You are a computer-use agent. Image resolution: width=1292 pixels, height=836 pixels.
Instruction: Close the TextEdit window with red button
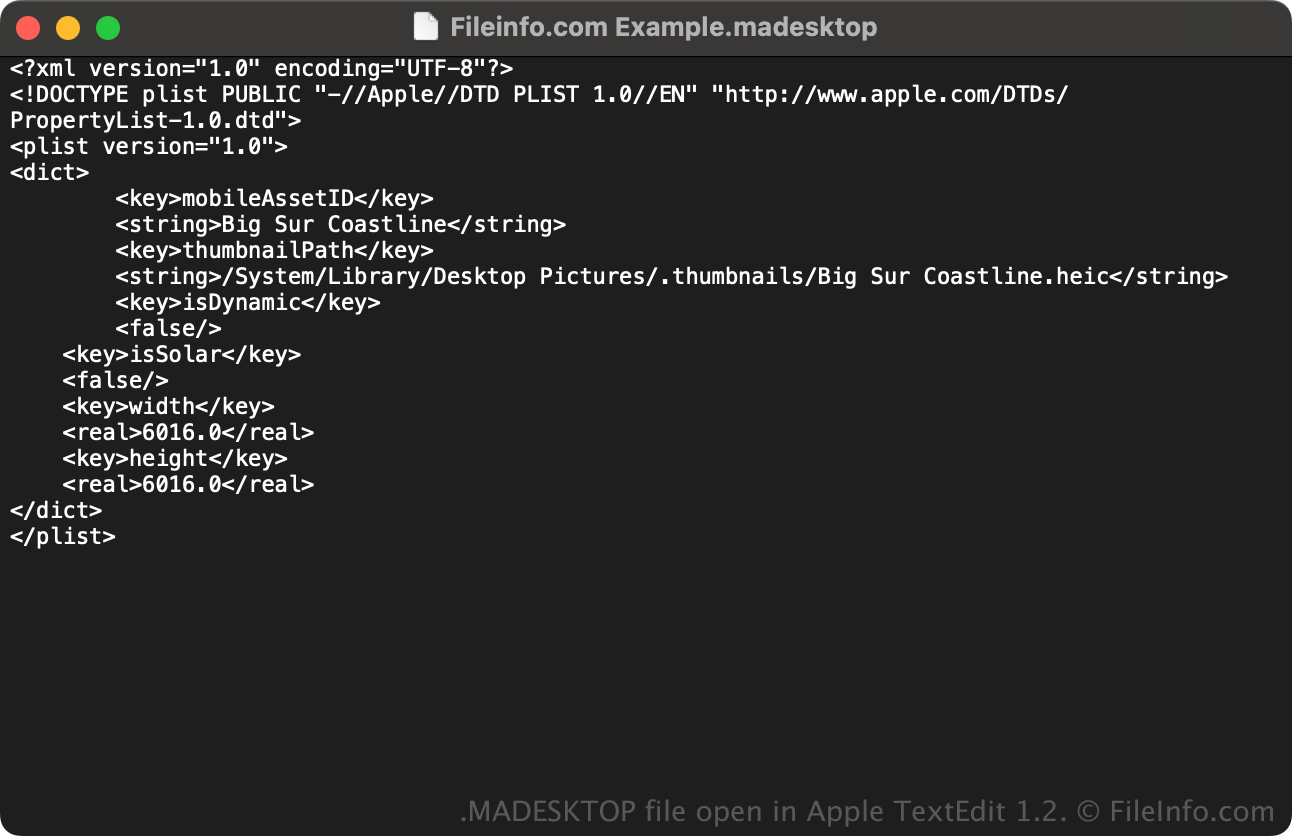28,28
